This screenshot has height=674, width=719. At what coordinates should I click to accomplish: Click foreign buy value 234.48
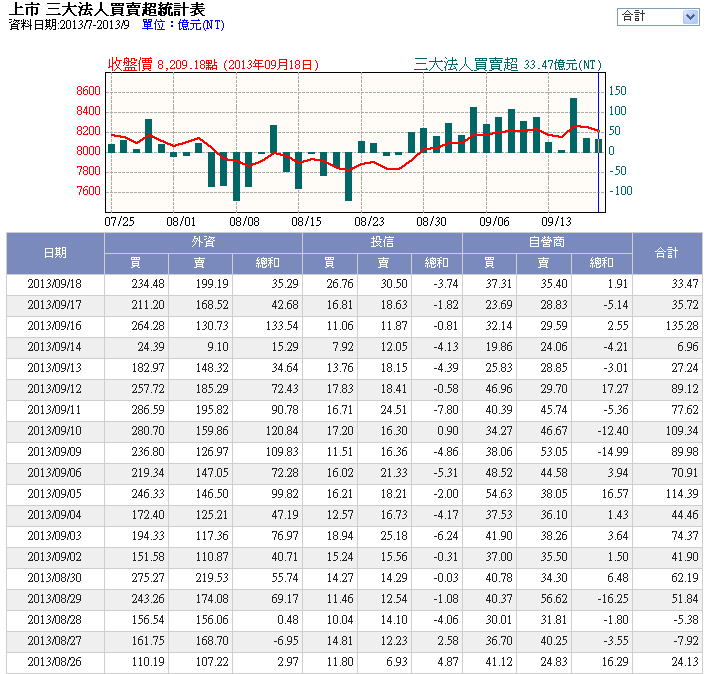pyautogui.click(x=148, y=284)
